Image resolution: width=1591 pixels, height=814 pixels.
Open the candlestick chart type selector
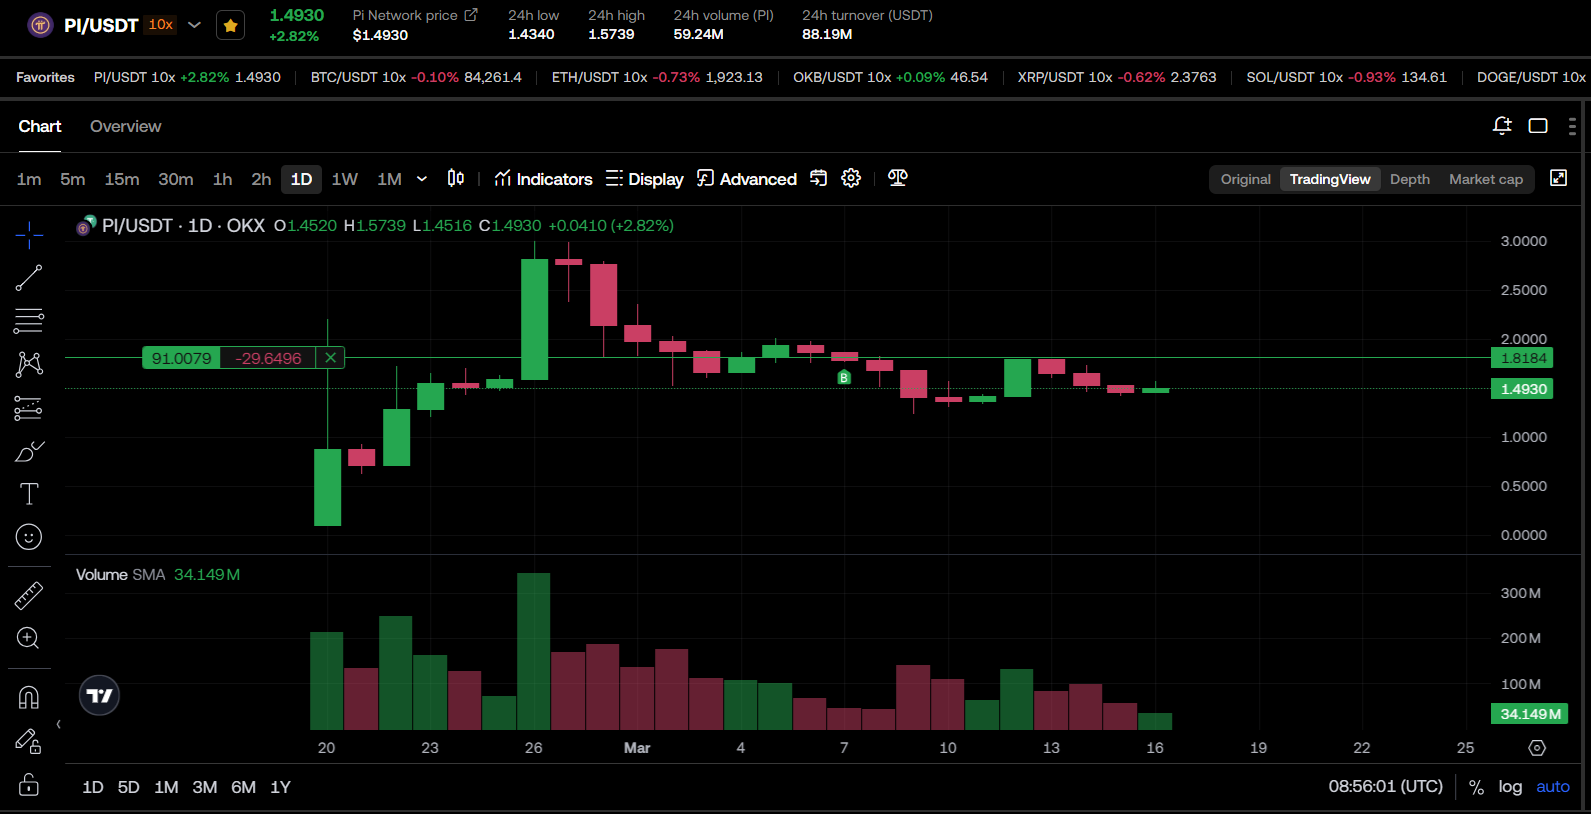click(456, 178)
